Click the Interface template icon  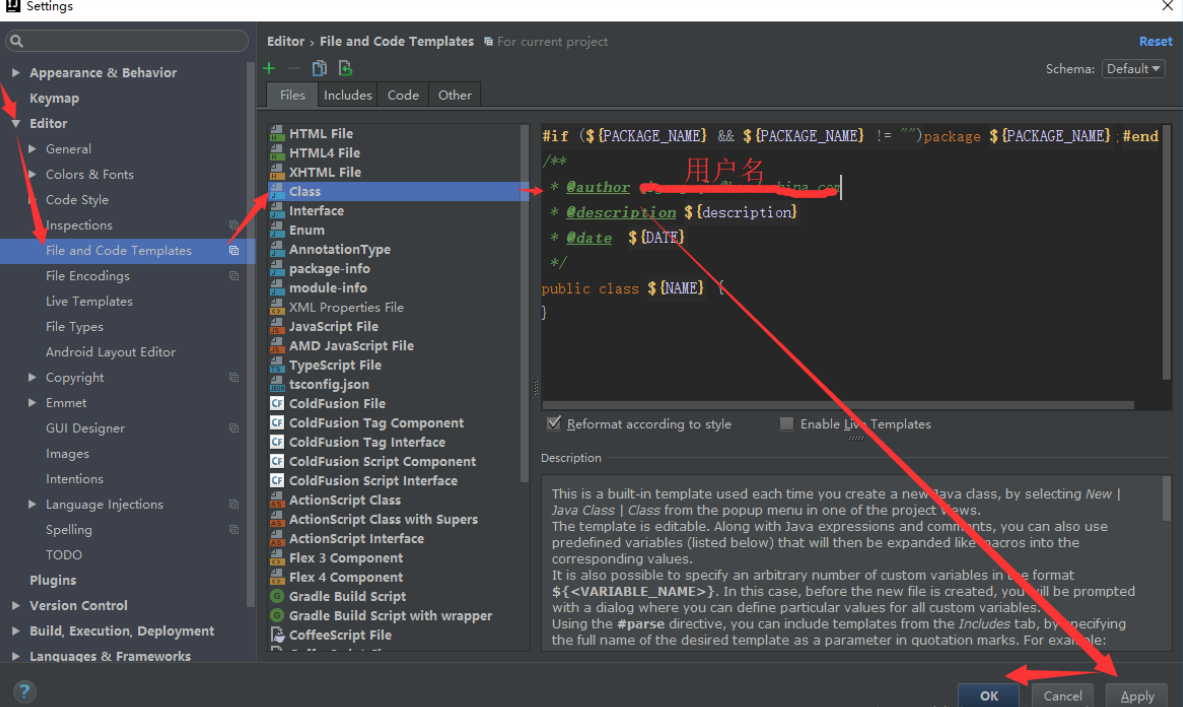pyautogui.click(x=277, y=211)
